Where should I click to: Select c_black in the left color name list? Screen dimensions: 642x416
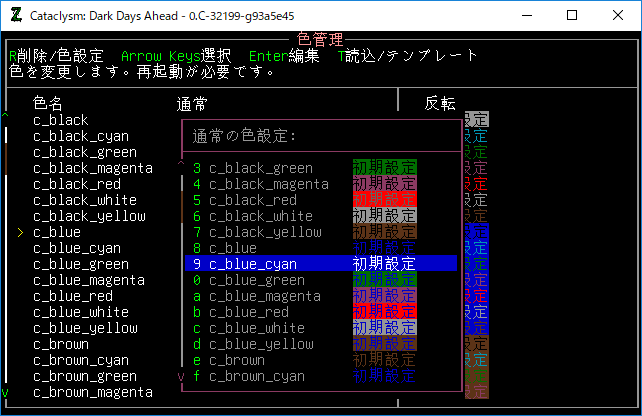pos(60,120)
